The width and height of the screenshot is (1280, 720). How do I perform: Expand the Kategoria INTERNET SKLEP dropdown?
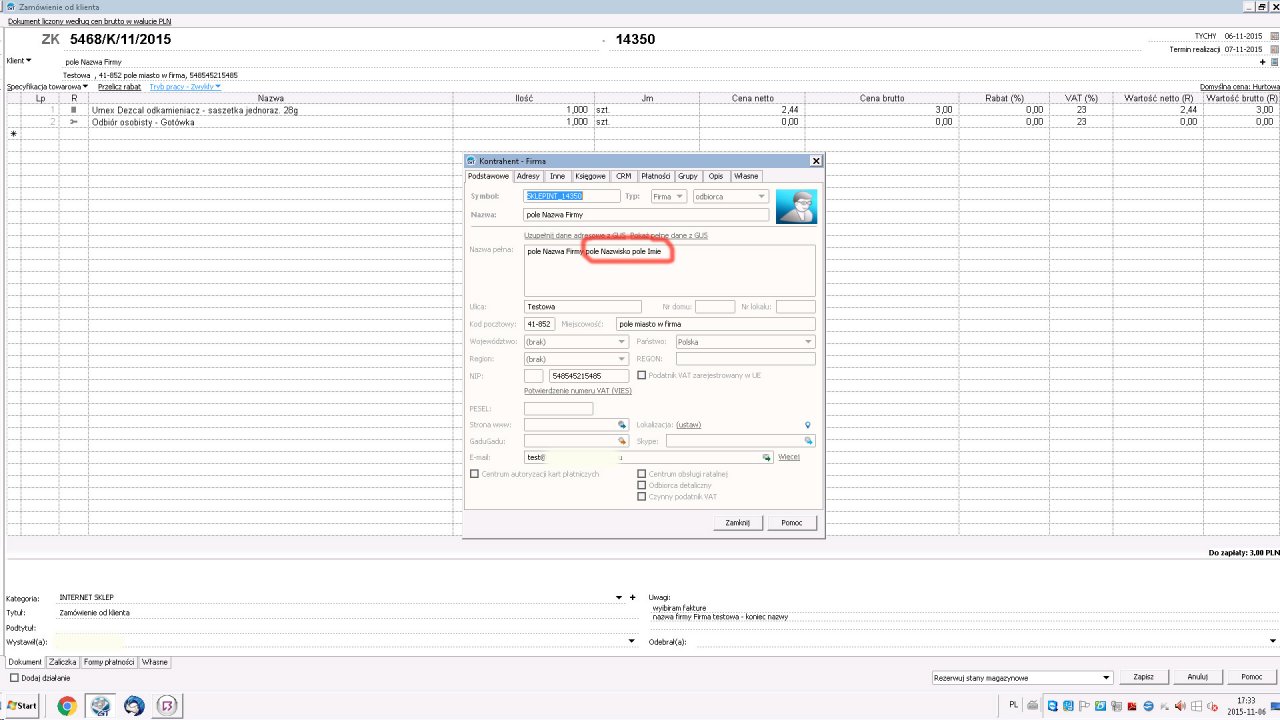coord(619,597)
